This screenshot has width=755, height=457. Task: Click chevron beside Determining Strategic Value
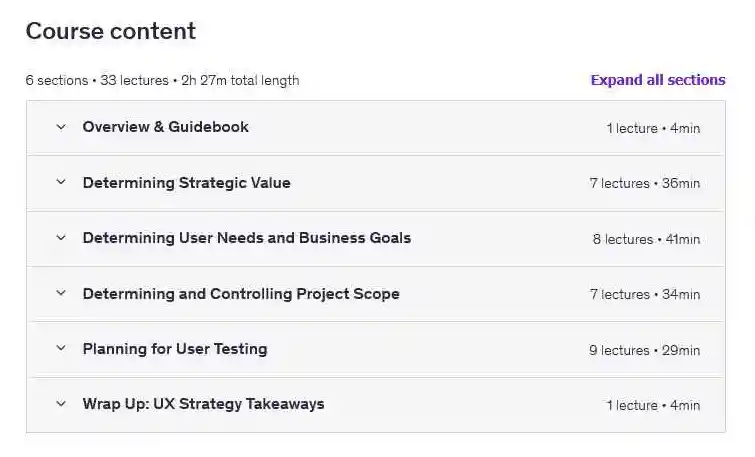pos(61,183)
